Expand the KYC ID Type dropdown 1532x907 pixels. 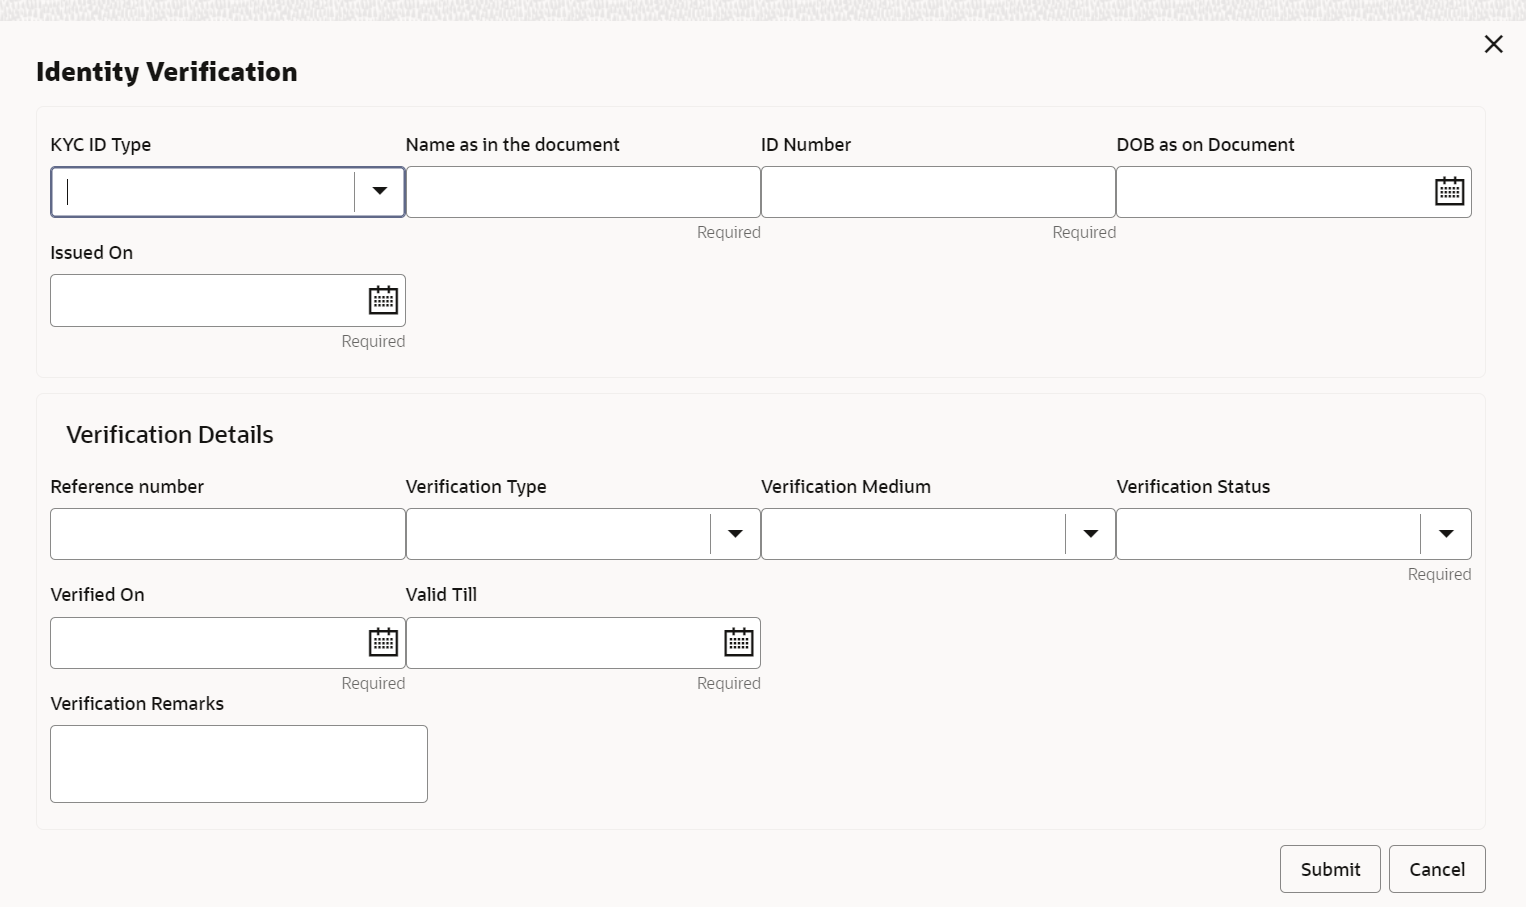[379, 191]
